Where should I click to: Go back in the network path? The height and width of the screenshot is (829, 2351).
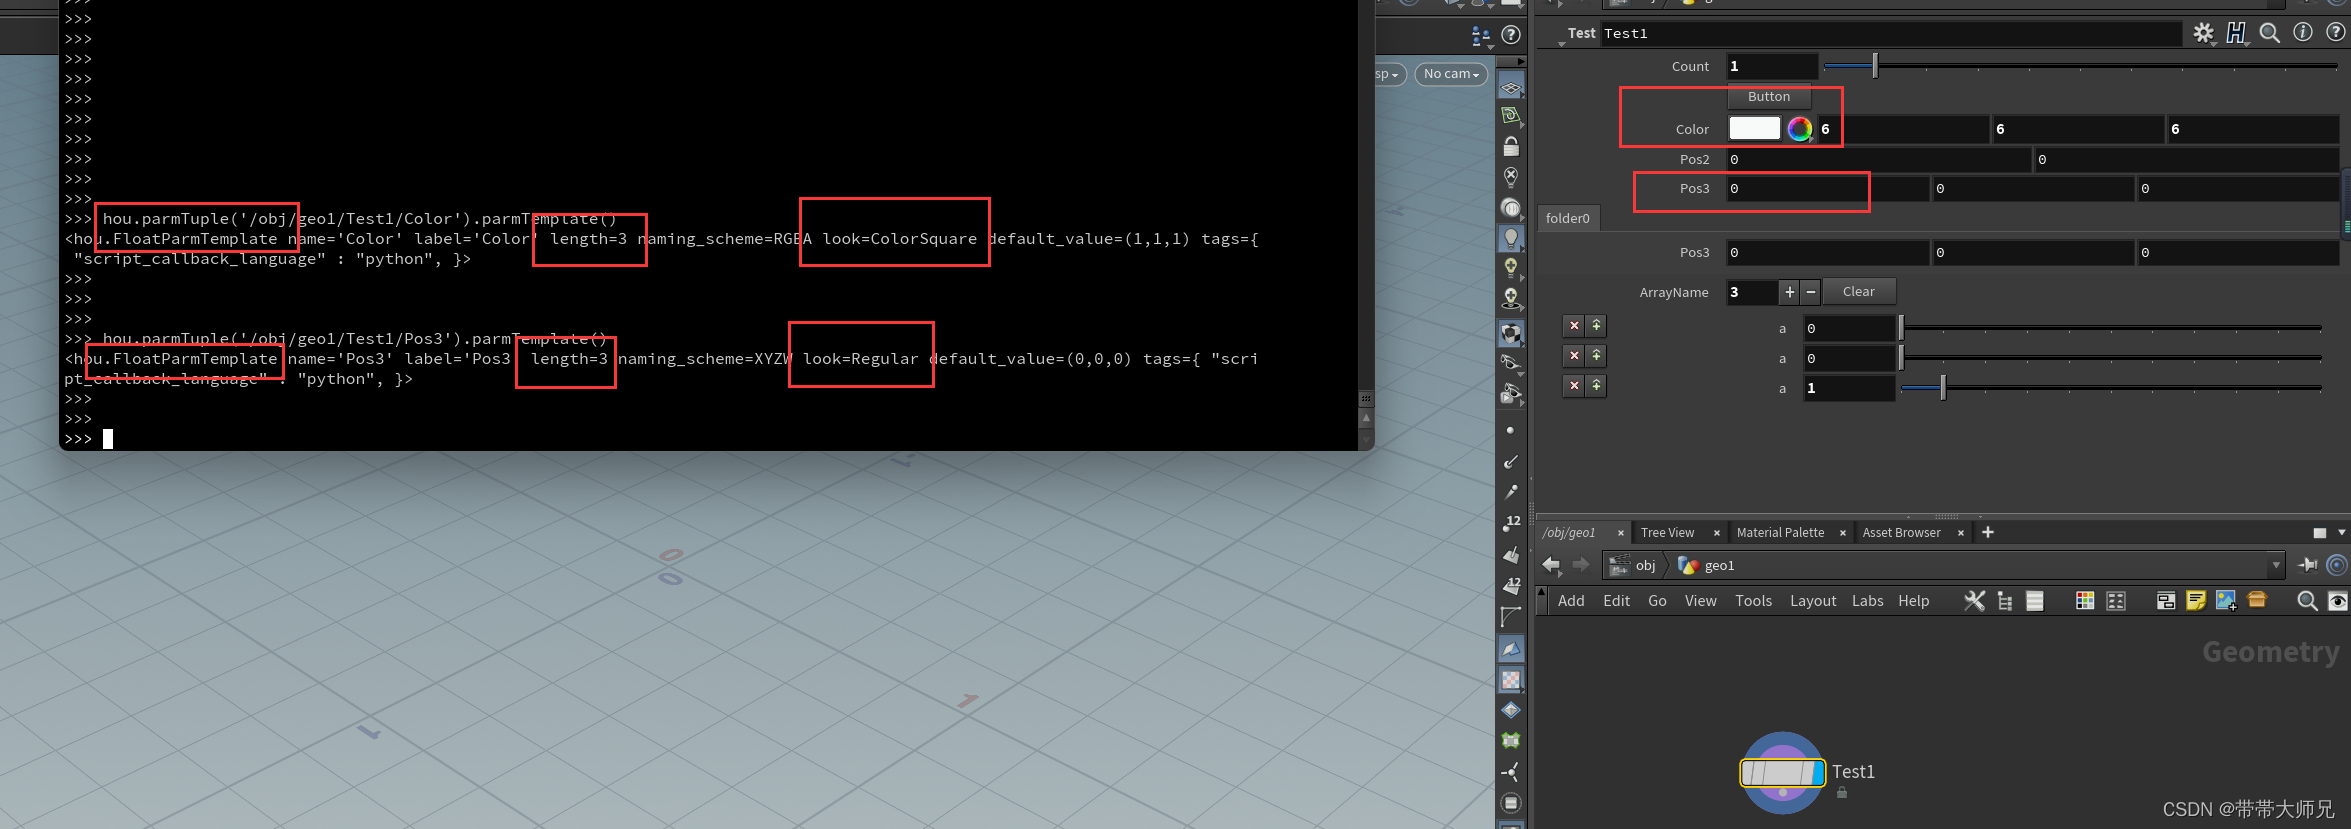tap(1551, 565)
